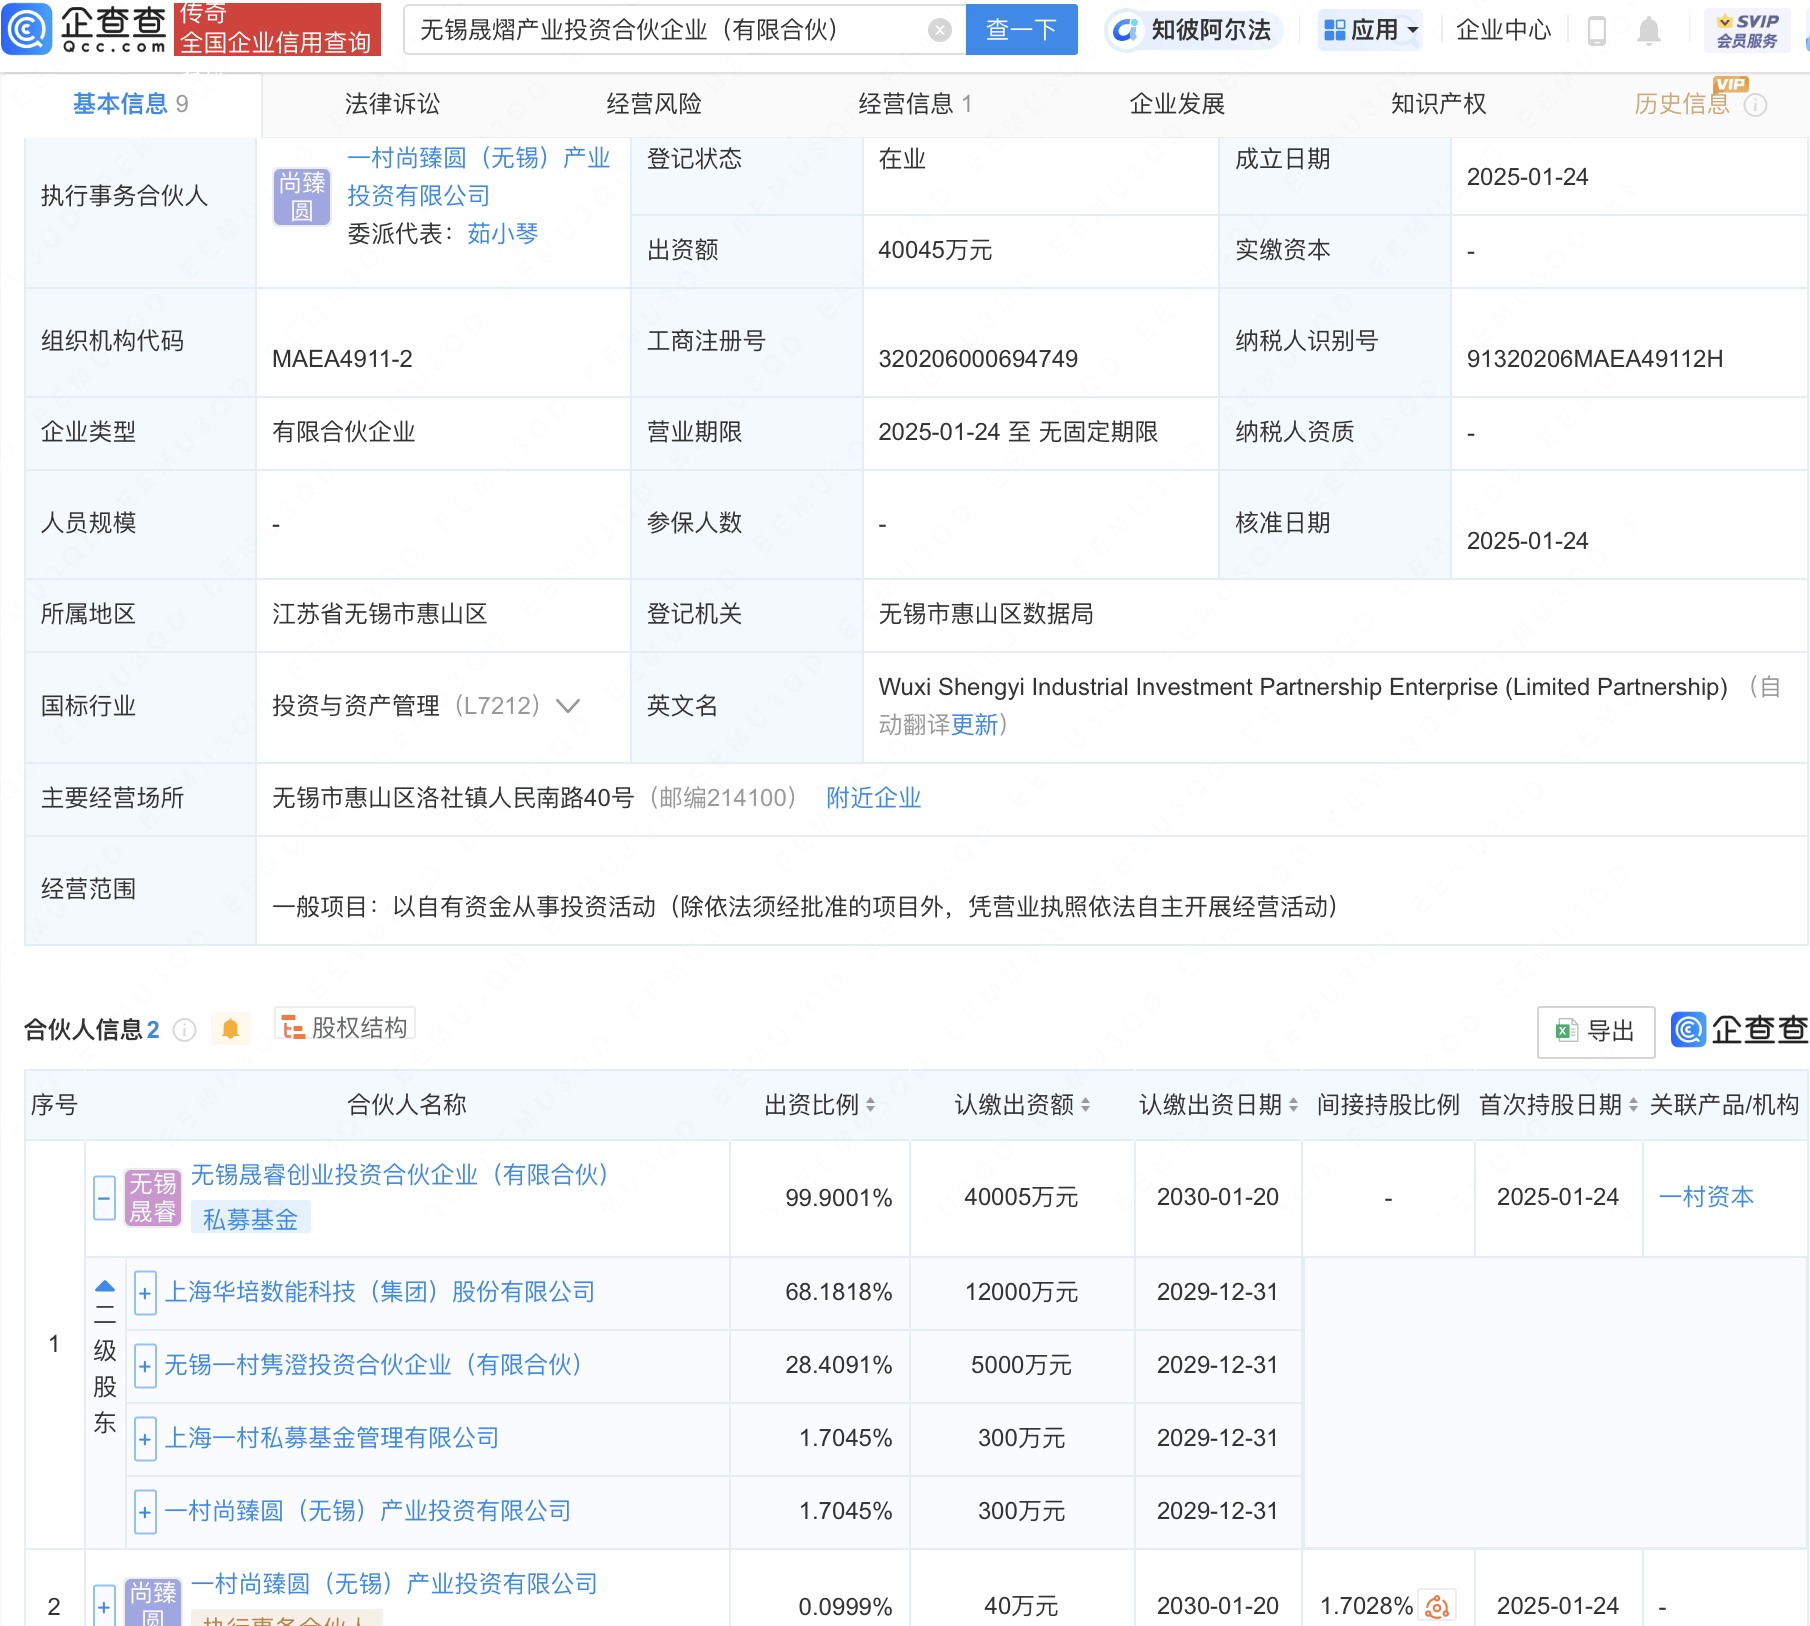Click 私募基金 tag
The width and height of the screenshot is (1810, 1626).
click(x=250, y=1219)
